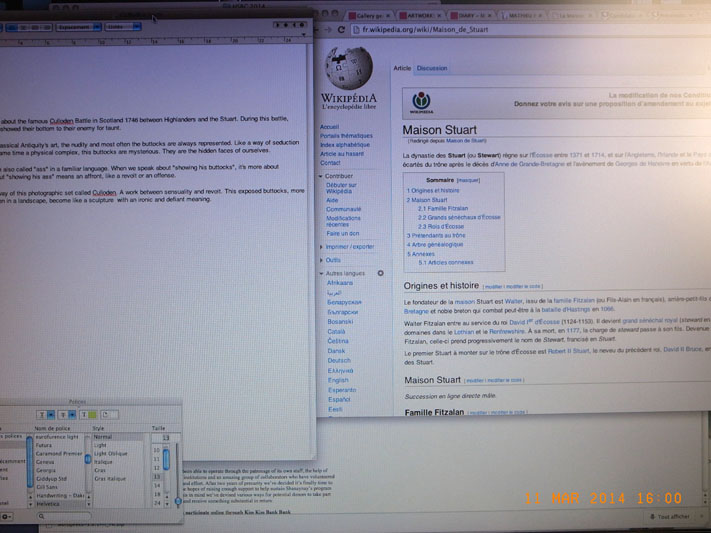711x533 pixels.
Task: Click the tab stop icons in editor toolbar
Action: [x=289, y=24]
